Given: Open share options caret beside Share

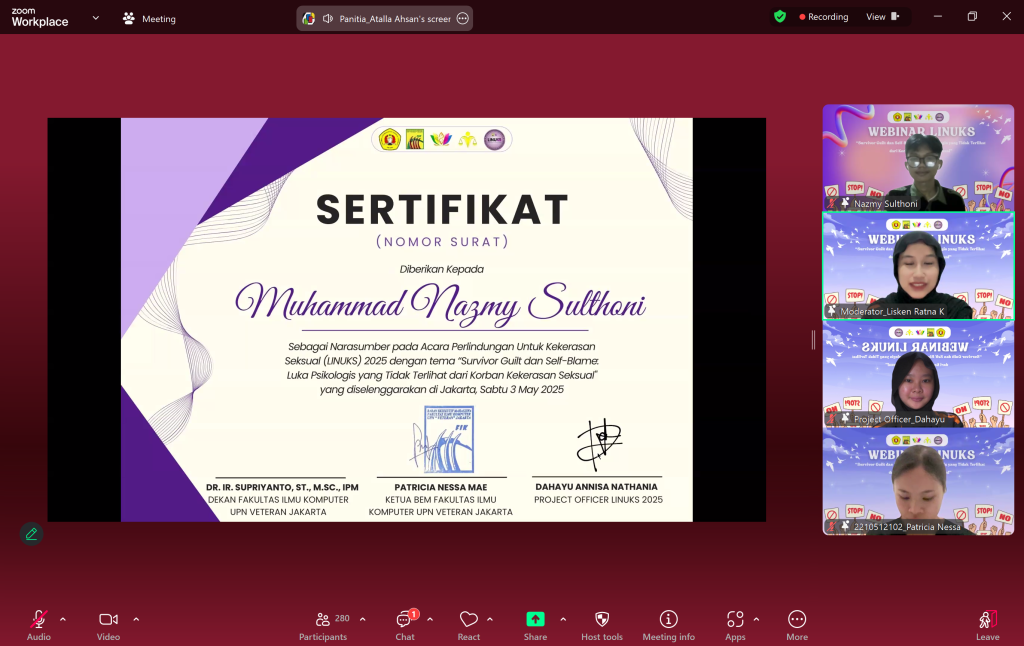Looking at the screenshot, I should tap(563, 619).
